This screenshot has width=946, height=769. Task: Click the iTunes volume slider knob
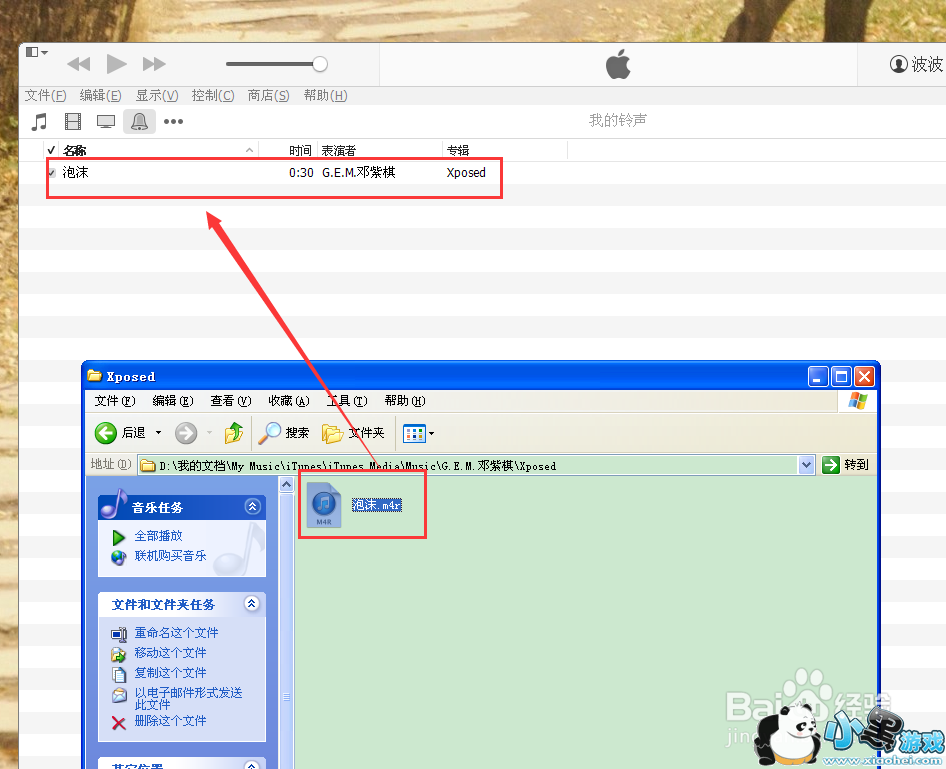pos(320,64)
